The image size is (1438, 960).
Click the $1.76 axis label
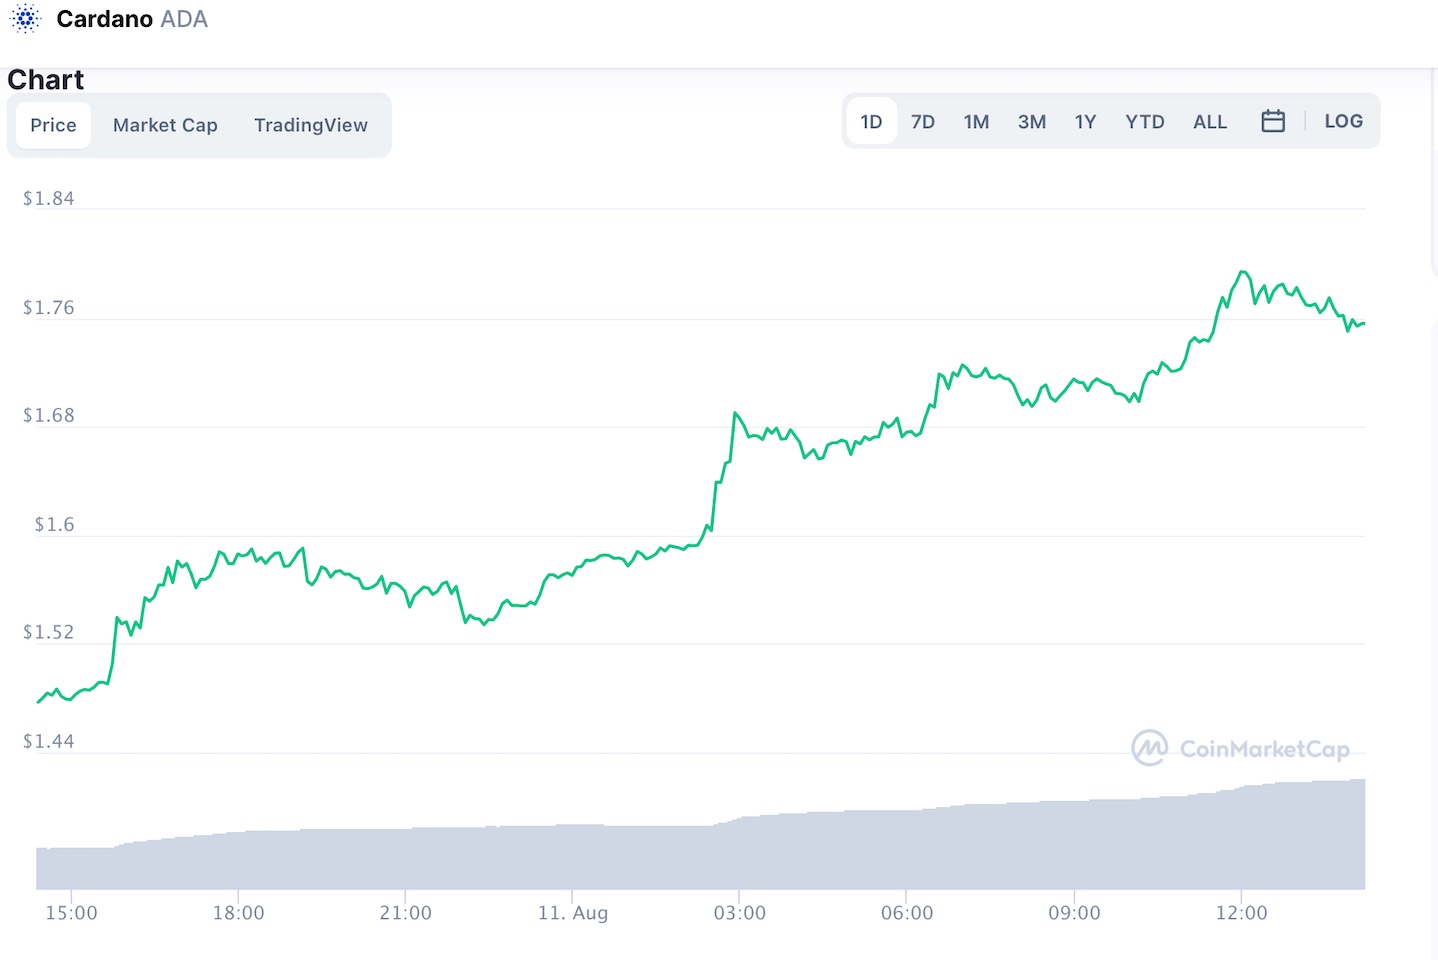tap(48, 307)
